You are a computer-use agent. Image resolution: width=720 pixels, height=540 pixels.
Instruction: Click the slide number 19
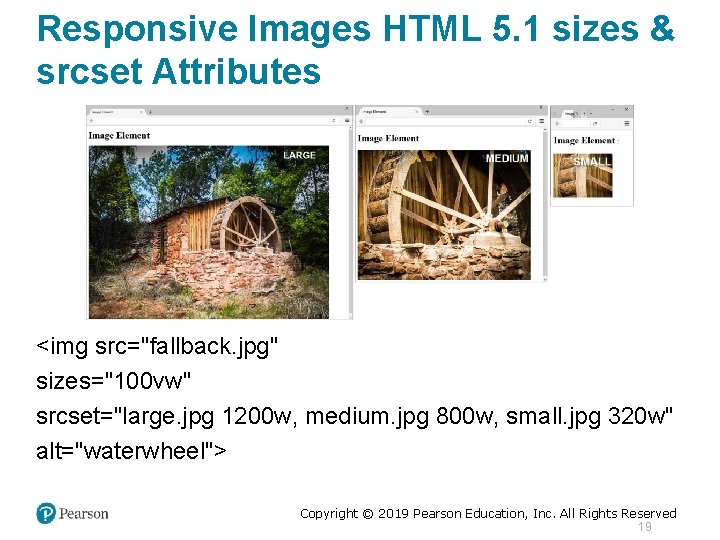pyautogui.click(x=645, y=527)
